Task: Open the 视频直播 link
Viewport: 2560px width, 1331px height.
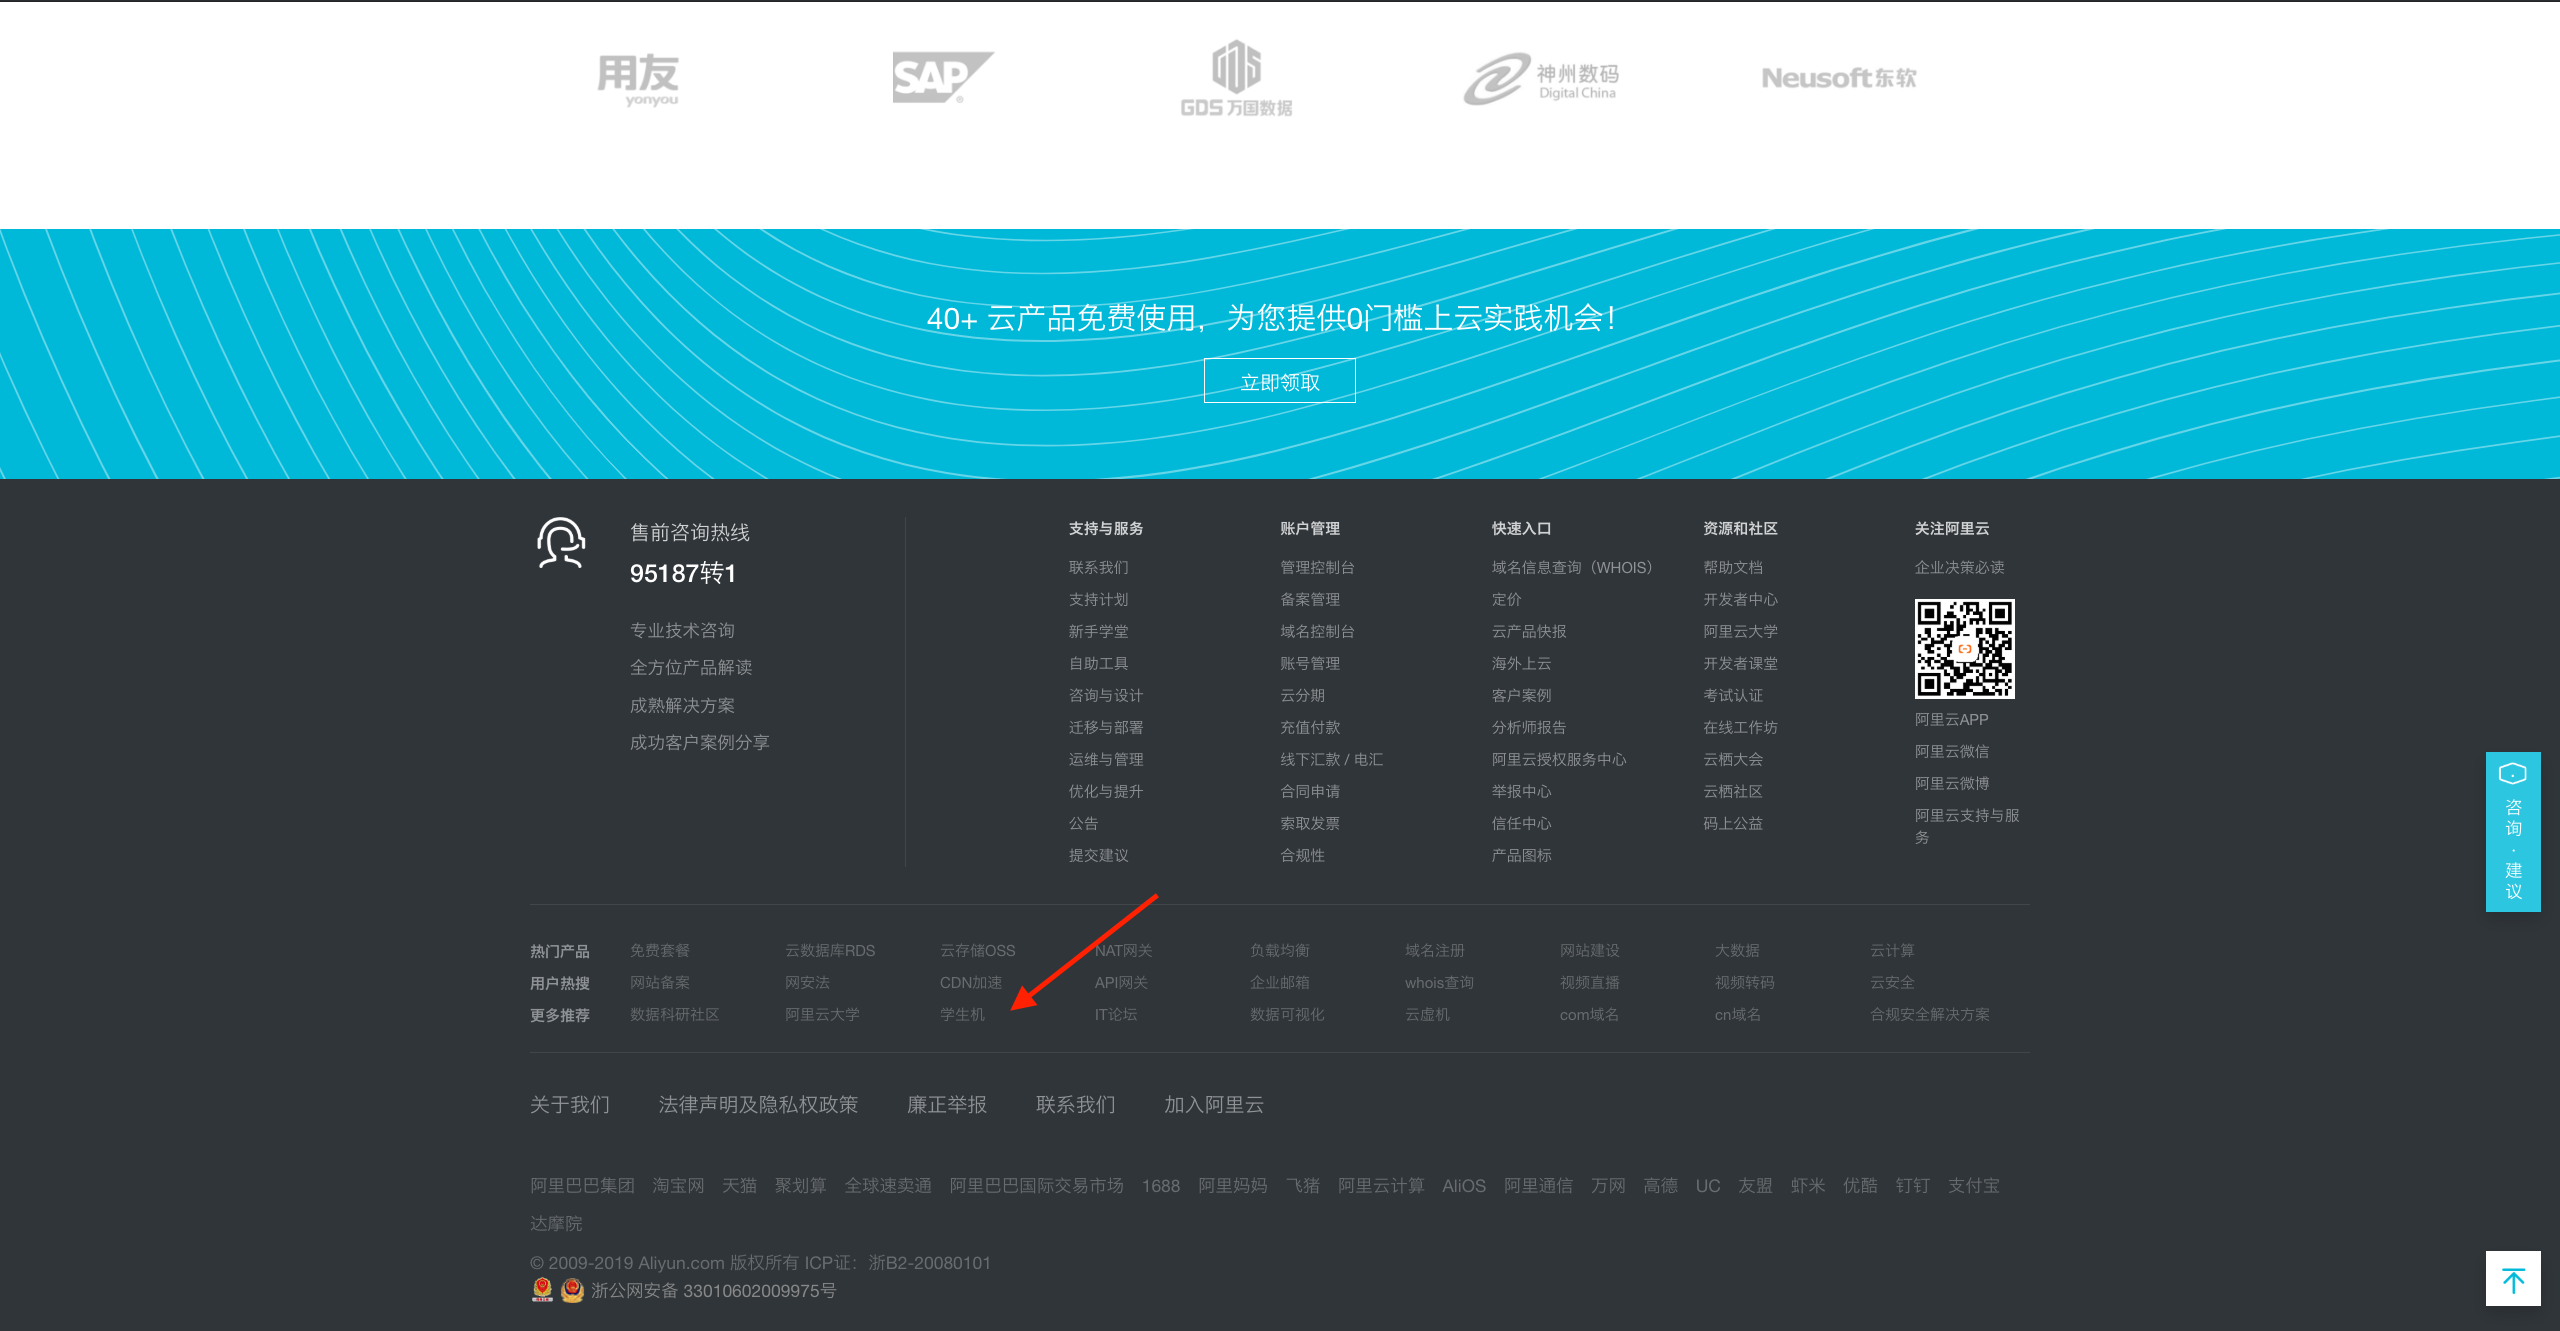Action: [1589, 983]
